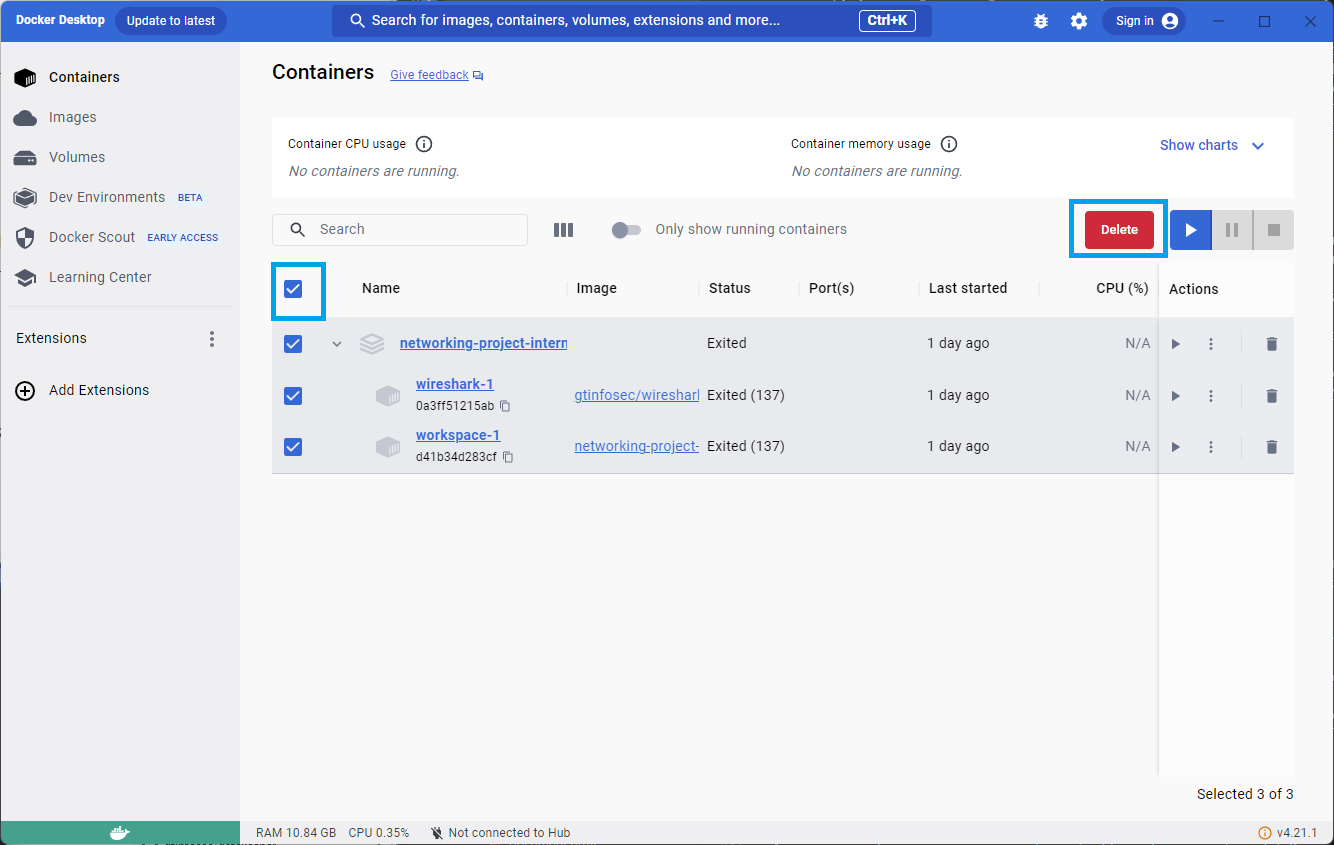Copy the workspace-1 container ID
Screen dimensions: 1334x845
508,457
